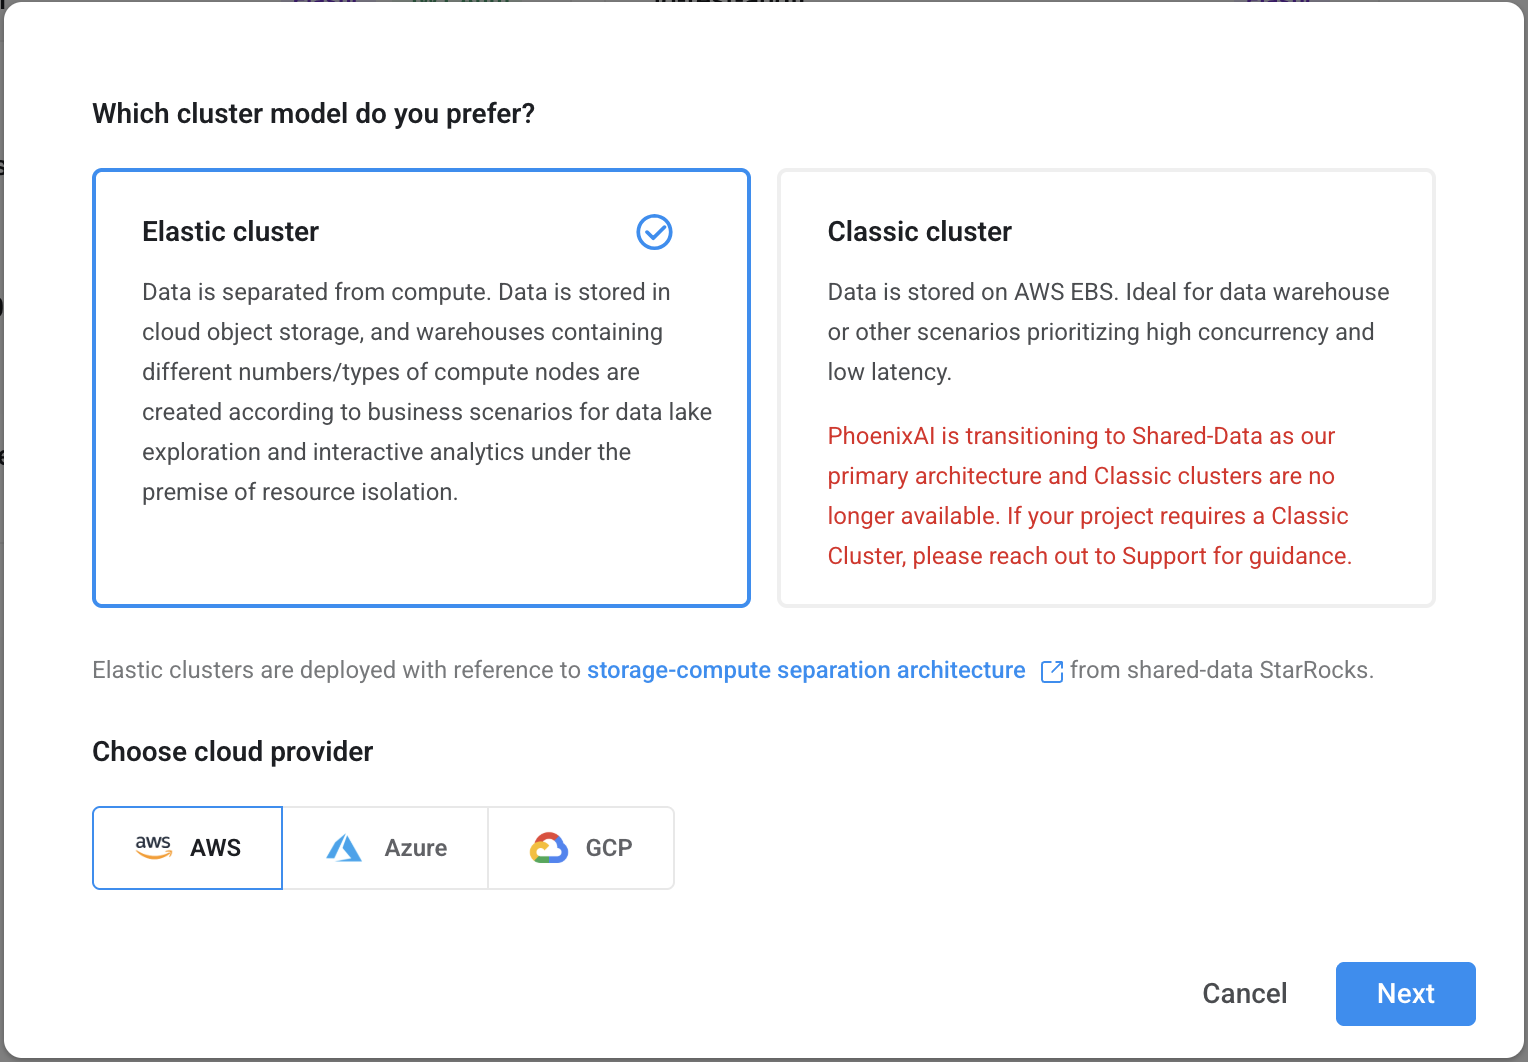Click the 'Which cluster model do you prefer?' heading

tap(313, 114)
